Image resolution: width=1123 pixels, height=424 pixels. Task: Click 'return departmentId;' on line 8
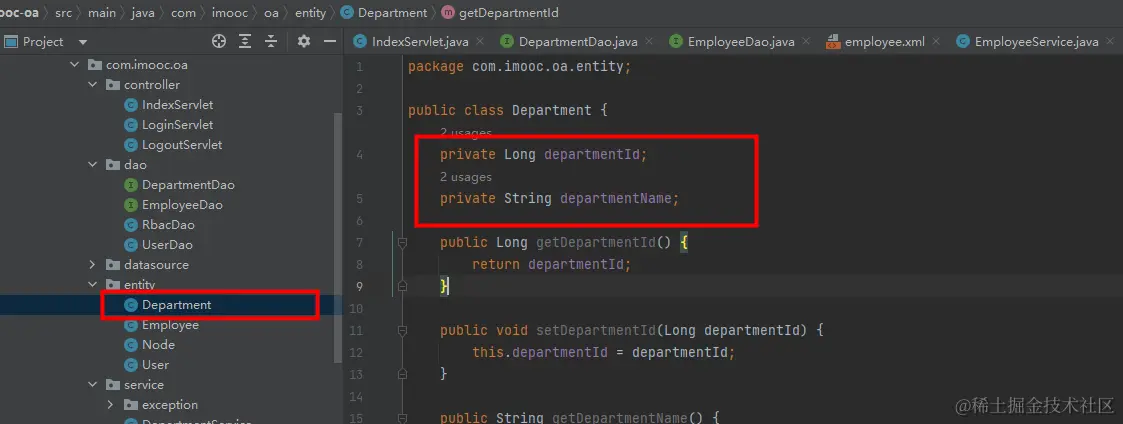(x=551, y=265)
